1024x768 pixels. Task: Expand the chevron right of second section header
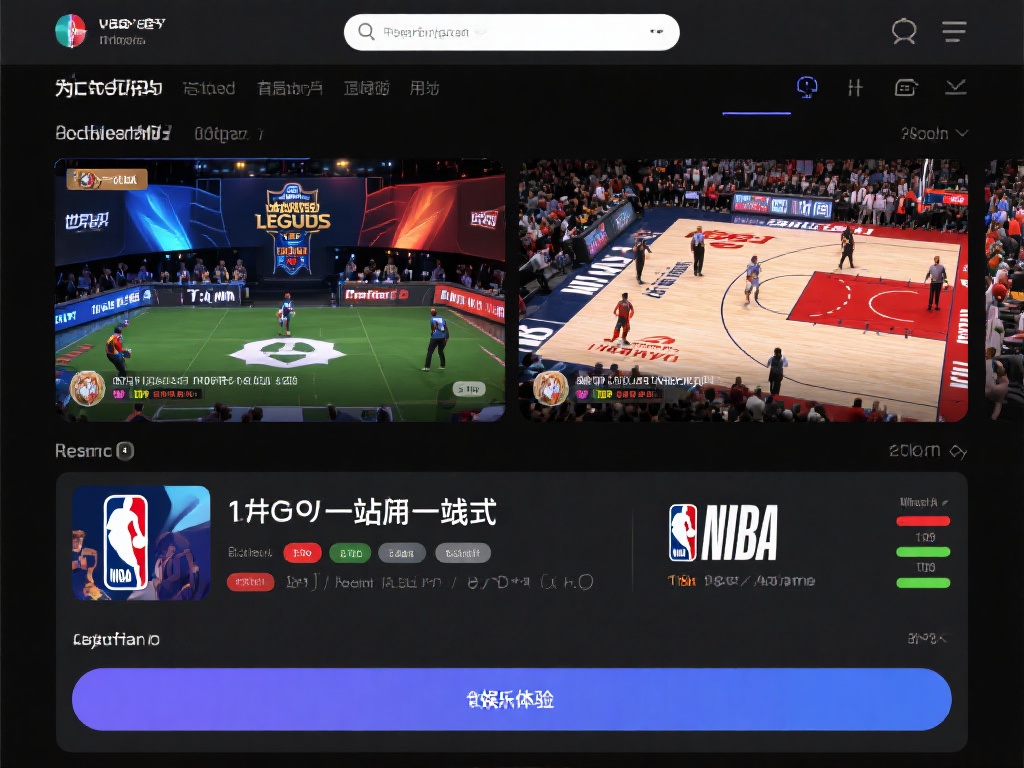point(958,452)
